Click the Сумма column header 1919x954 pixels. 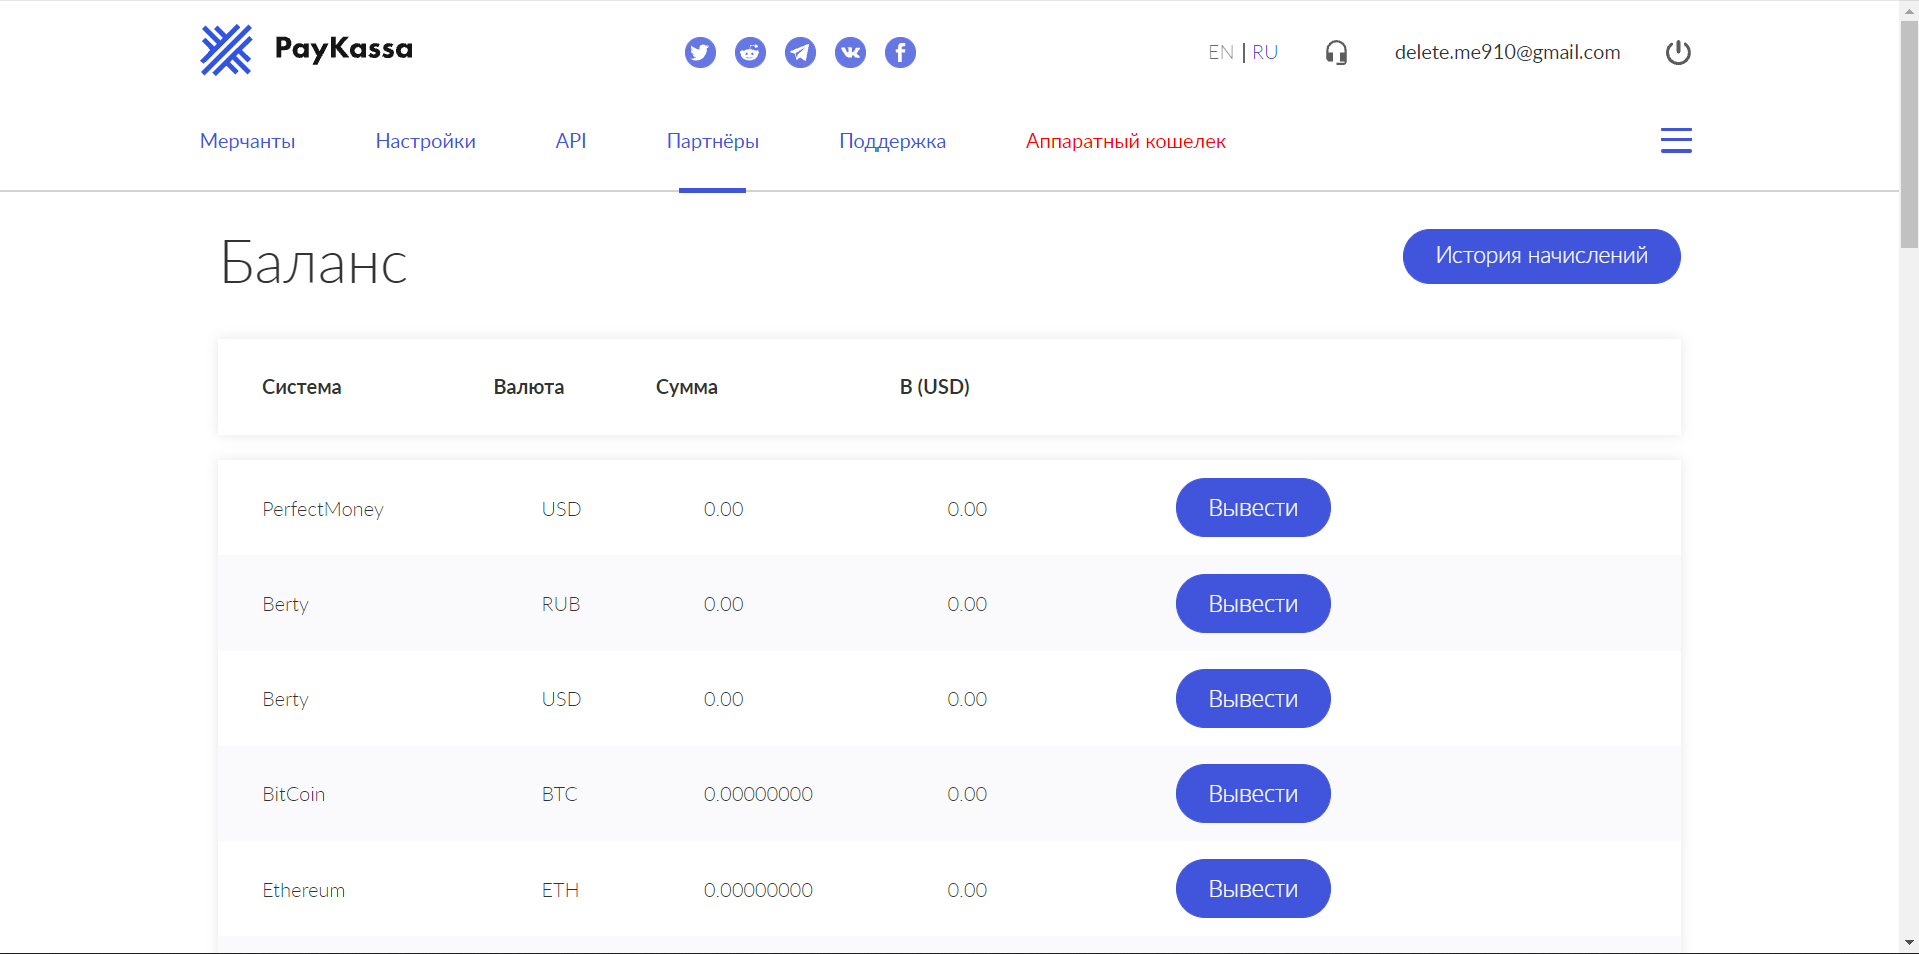point(686,387)
